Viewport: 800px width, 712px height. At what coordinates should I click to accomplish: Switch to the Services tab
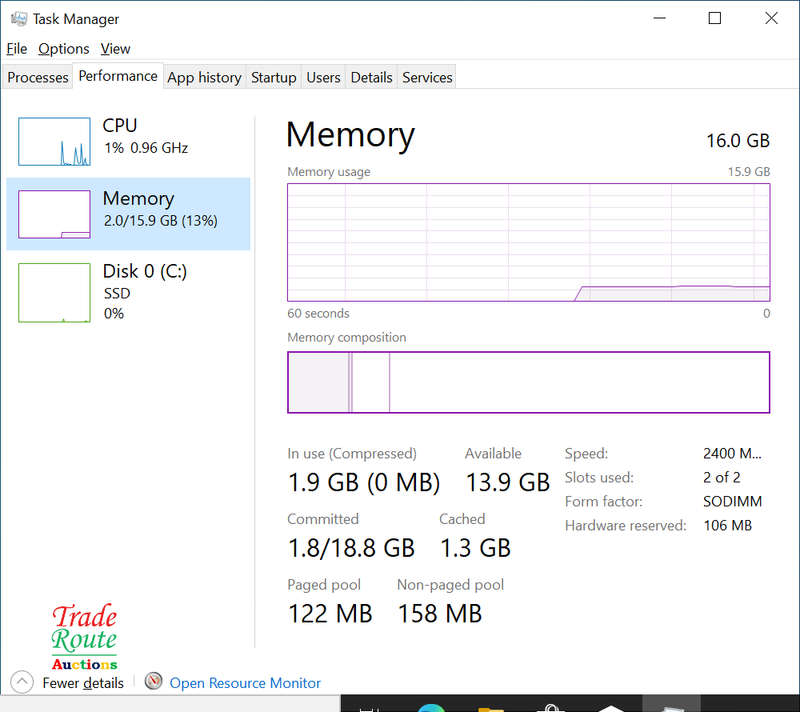click(427, 77)
